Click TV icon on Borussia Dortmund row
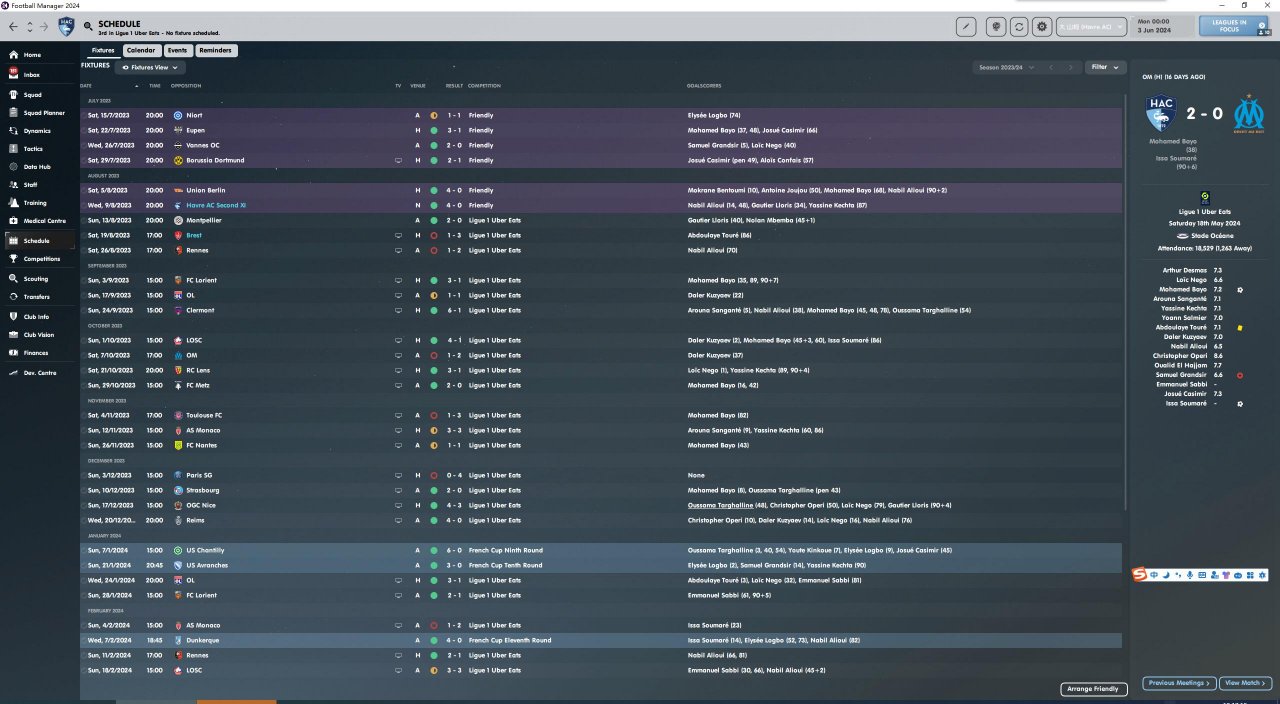This screenshot has width=1280, height=704. (398, 160)
